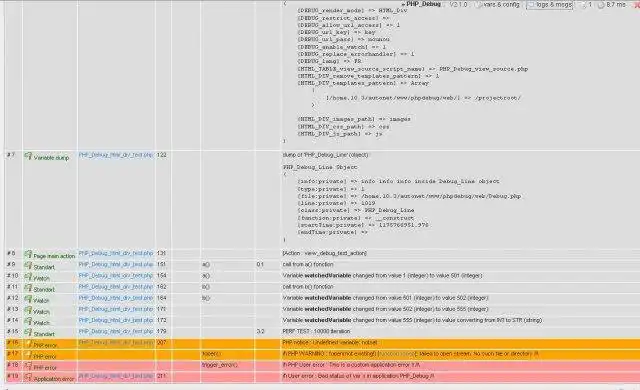Click the 3.2 time value in row #15
Image resolution: width=640 pixels, height=390 pixels.
(260, 331)
